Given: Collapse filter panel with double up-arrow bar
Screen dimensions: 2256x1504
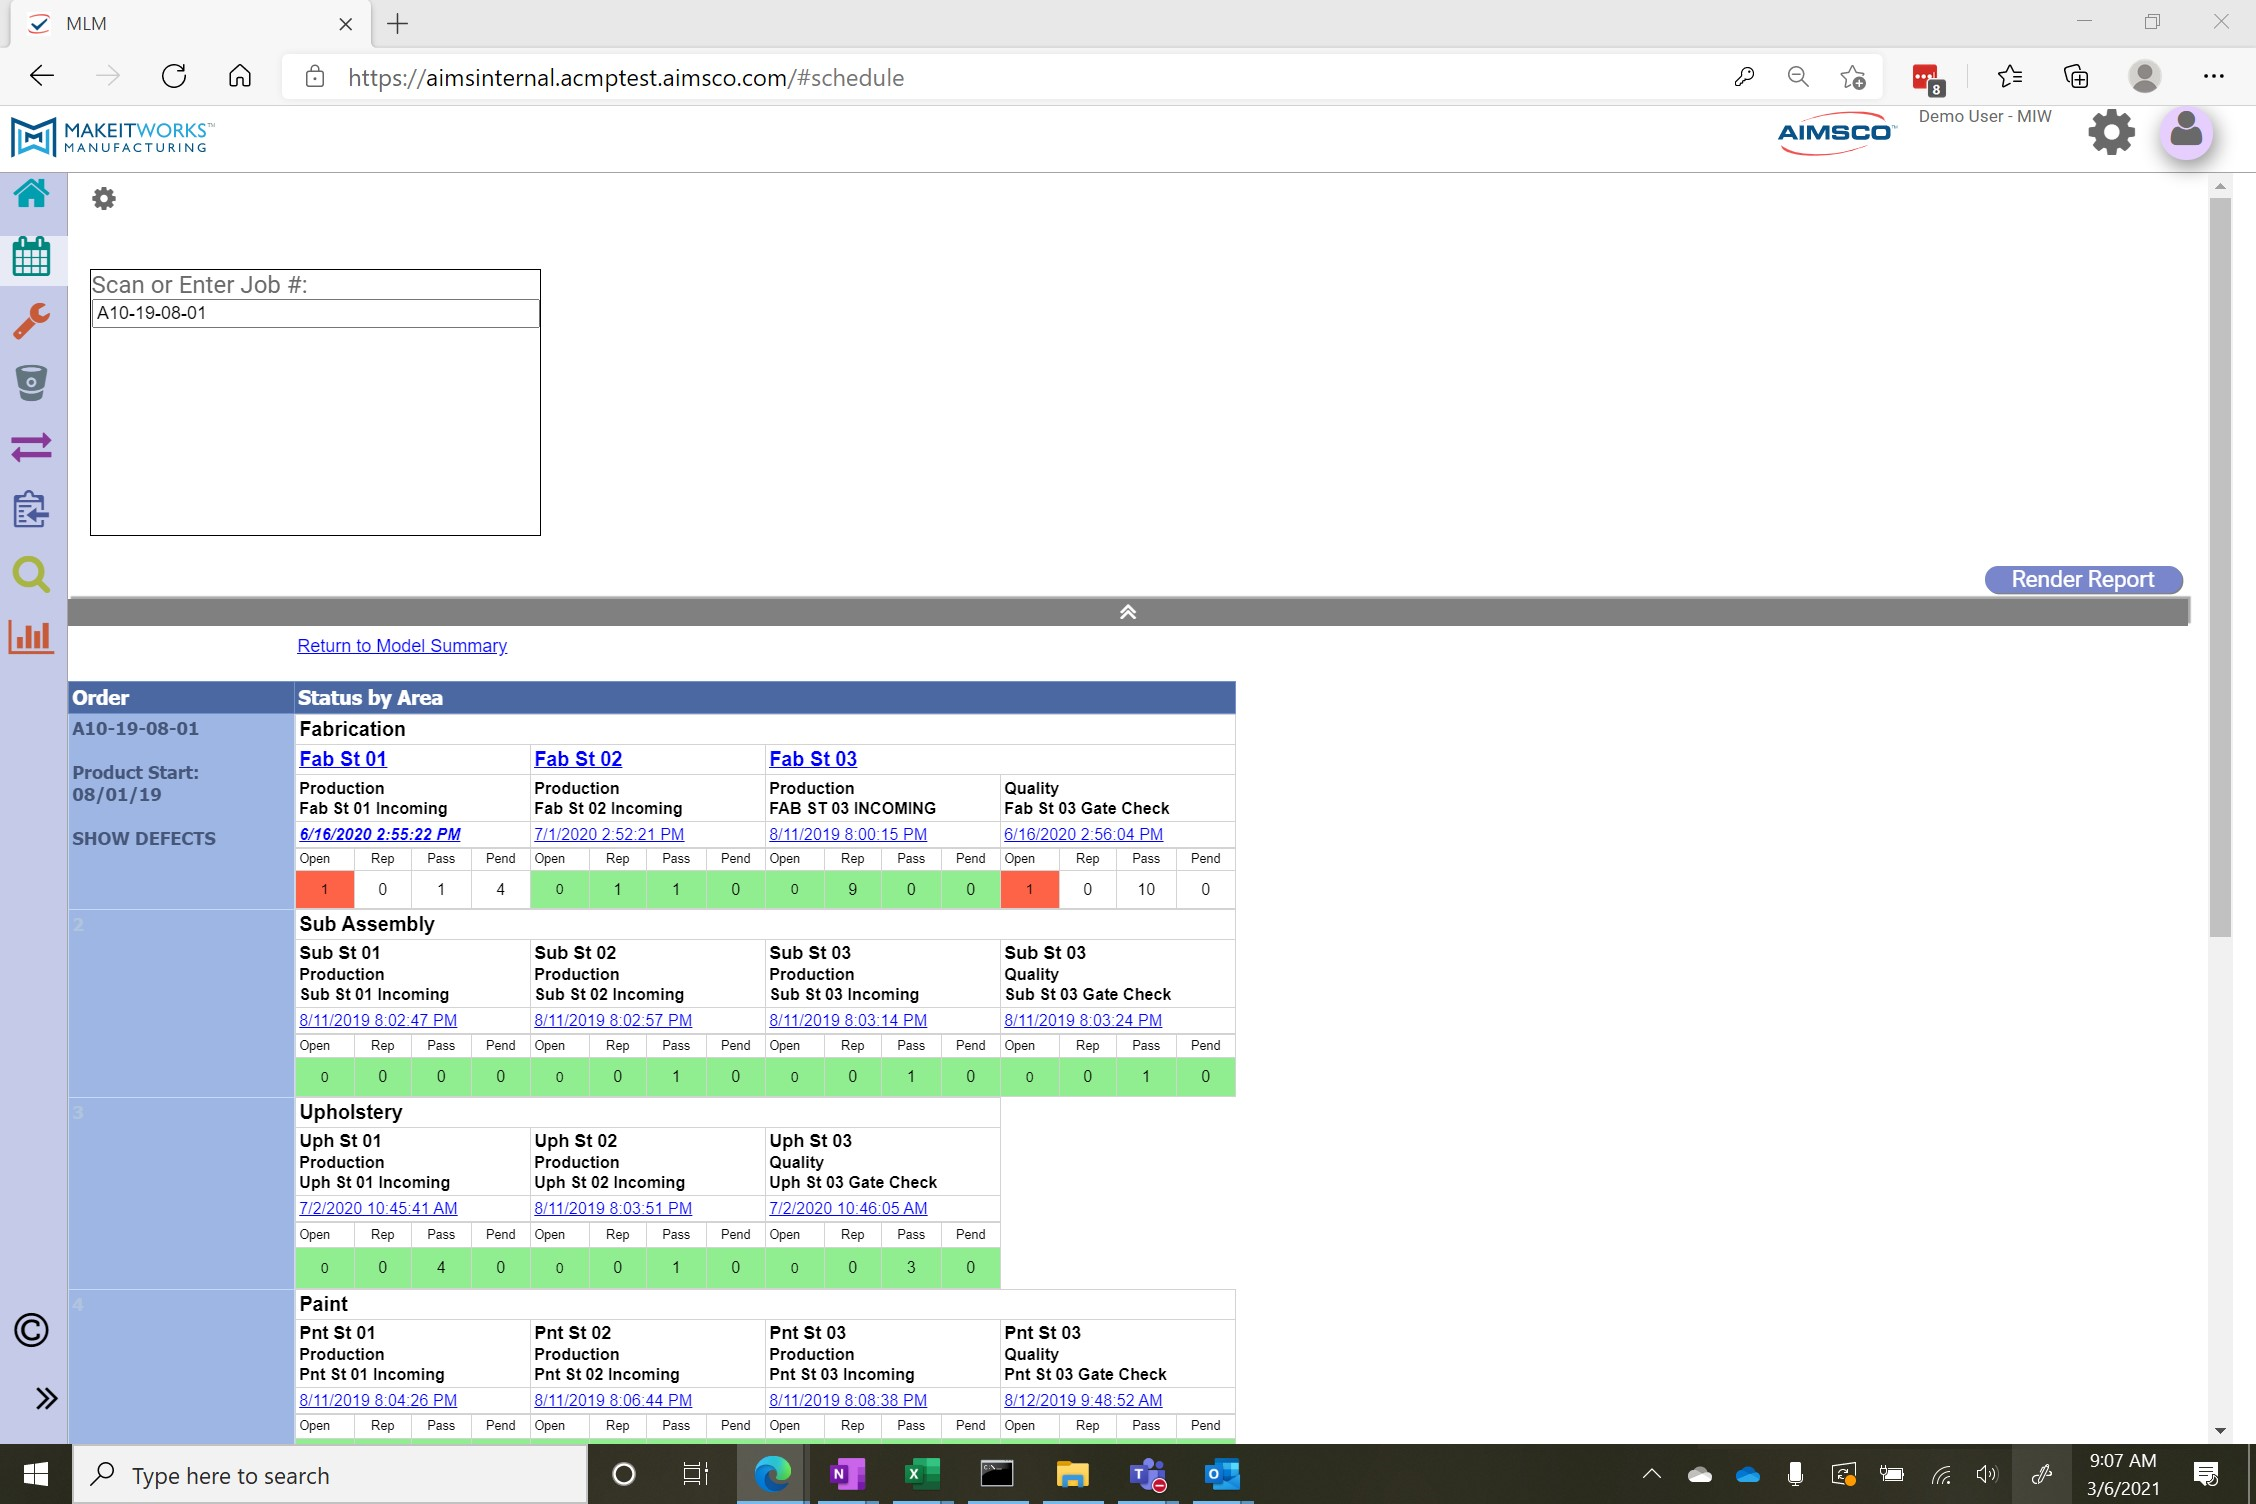Looking at the screenshot, I should [1128, 612].
